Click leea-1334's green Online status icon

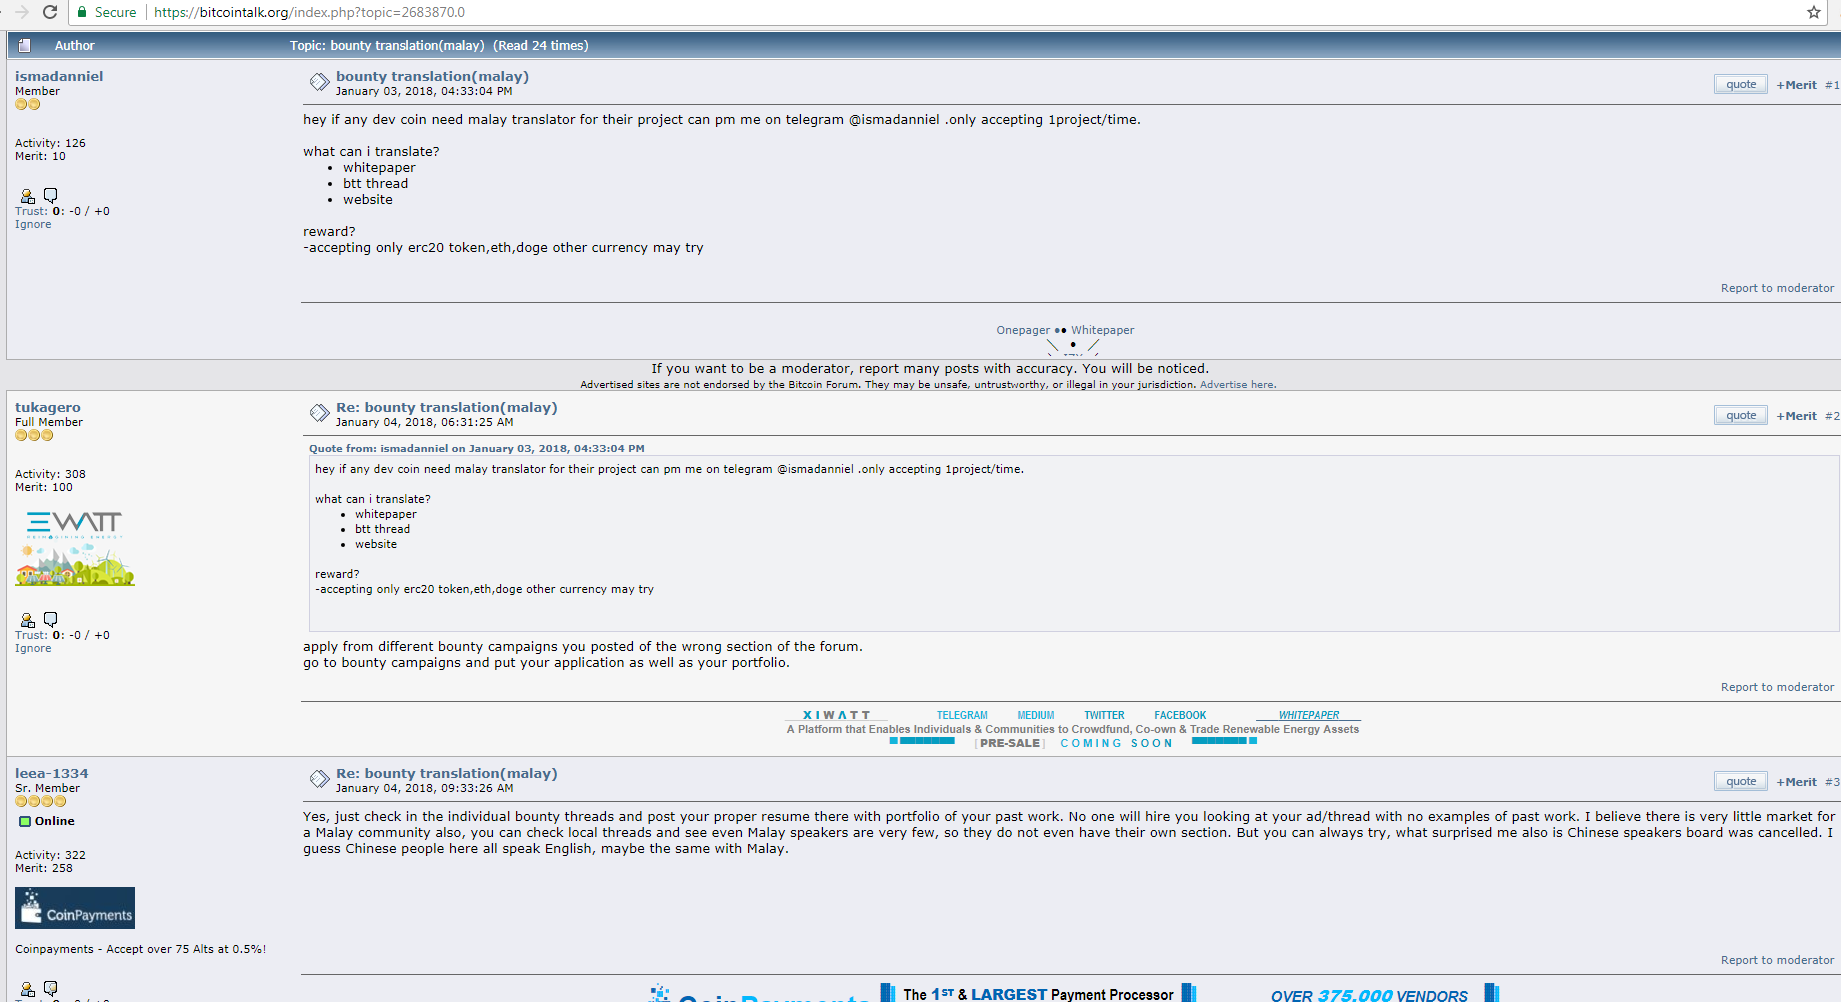[x=25, y=821]
